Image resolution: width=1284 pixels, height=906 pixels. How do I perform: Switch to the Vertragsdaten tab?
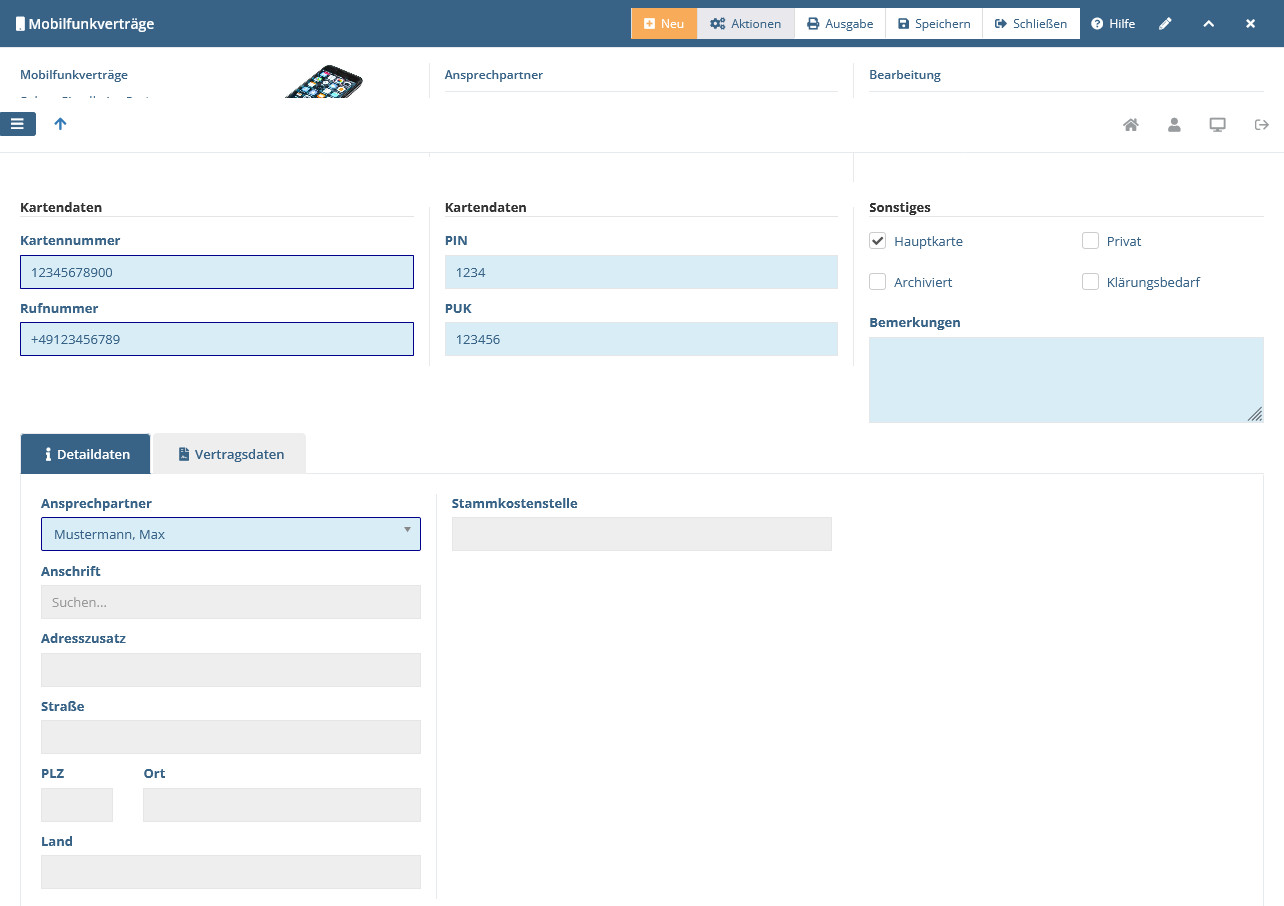click(230, 454)
